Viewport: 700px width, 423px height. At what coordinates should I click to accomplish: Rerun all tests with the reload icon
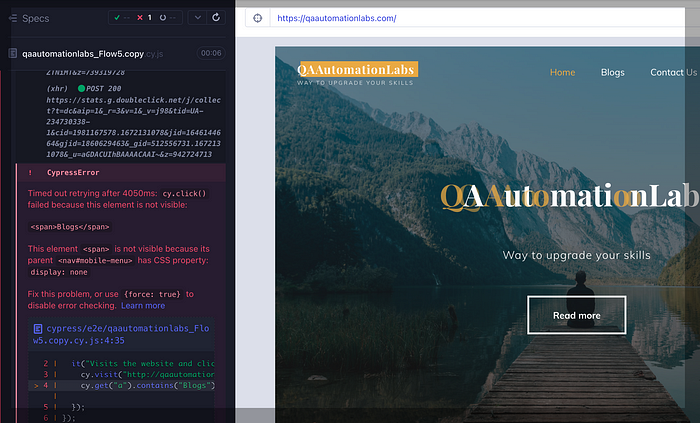(x=216, y=17)
